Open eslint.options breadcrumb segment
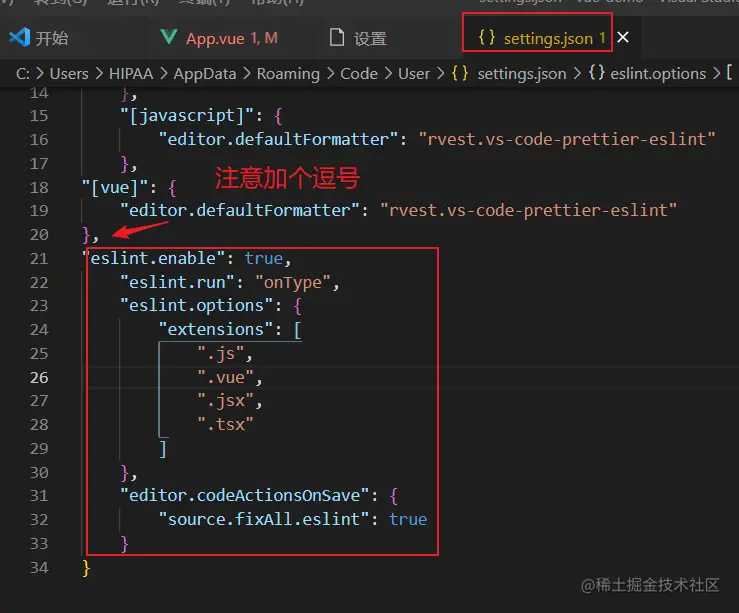 [658, 74]
